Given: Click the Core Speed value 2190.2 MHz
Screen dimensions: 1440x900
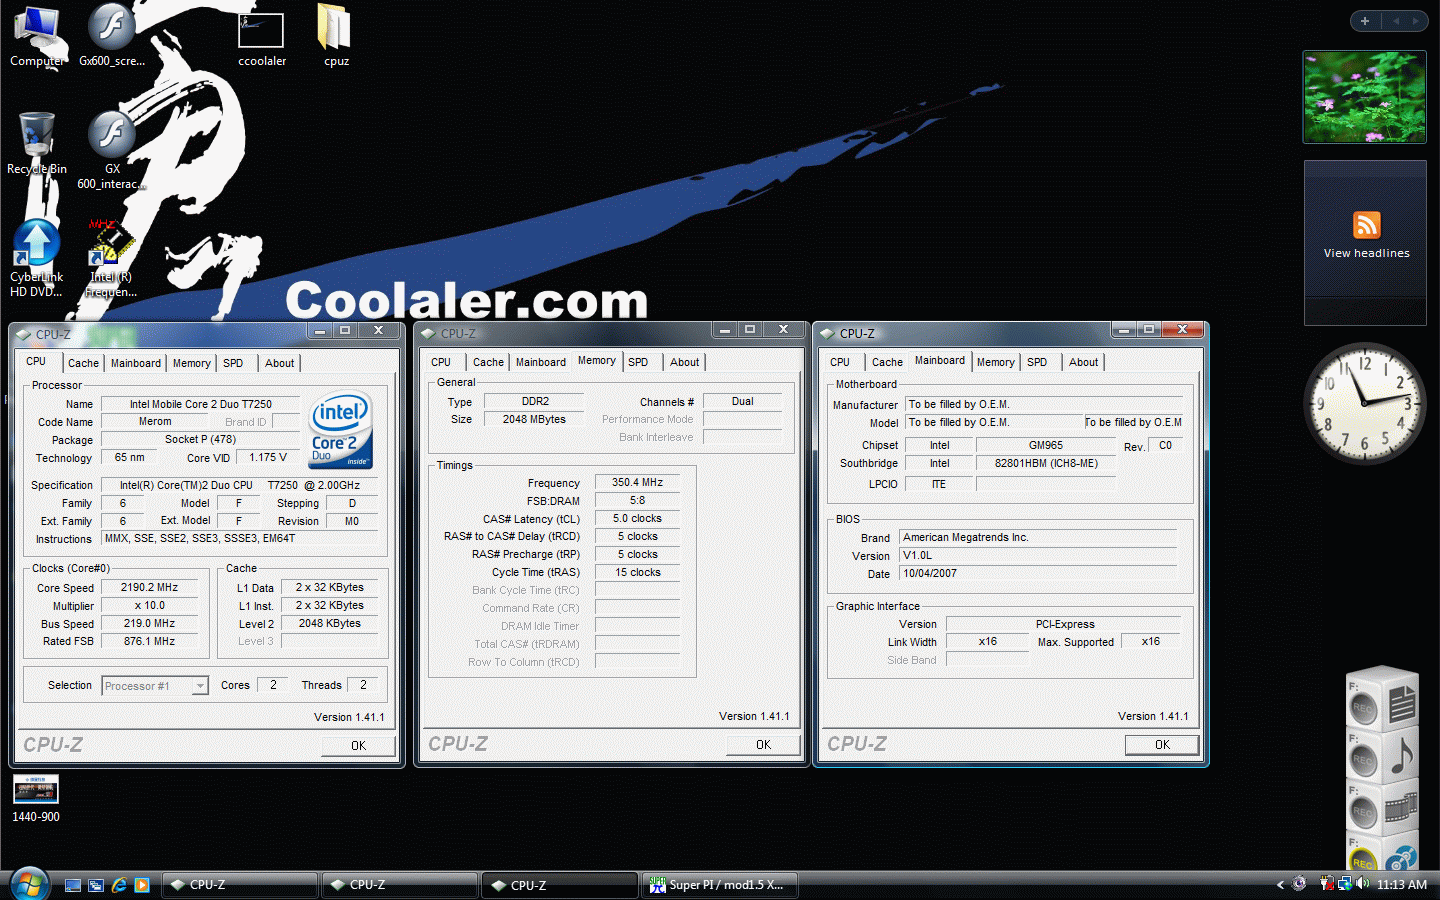Looking at the screenshot, I should coord(150,588).
